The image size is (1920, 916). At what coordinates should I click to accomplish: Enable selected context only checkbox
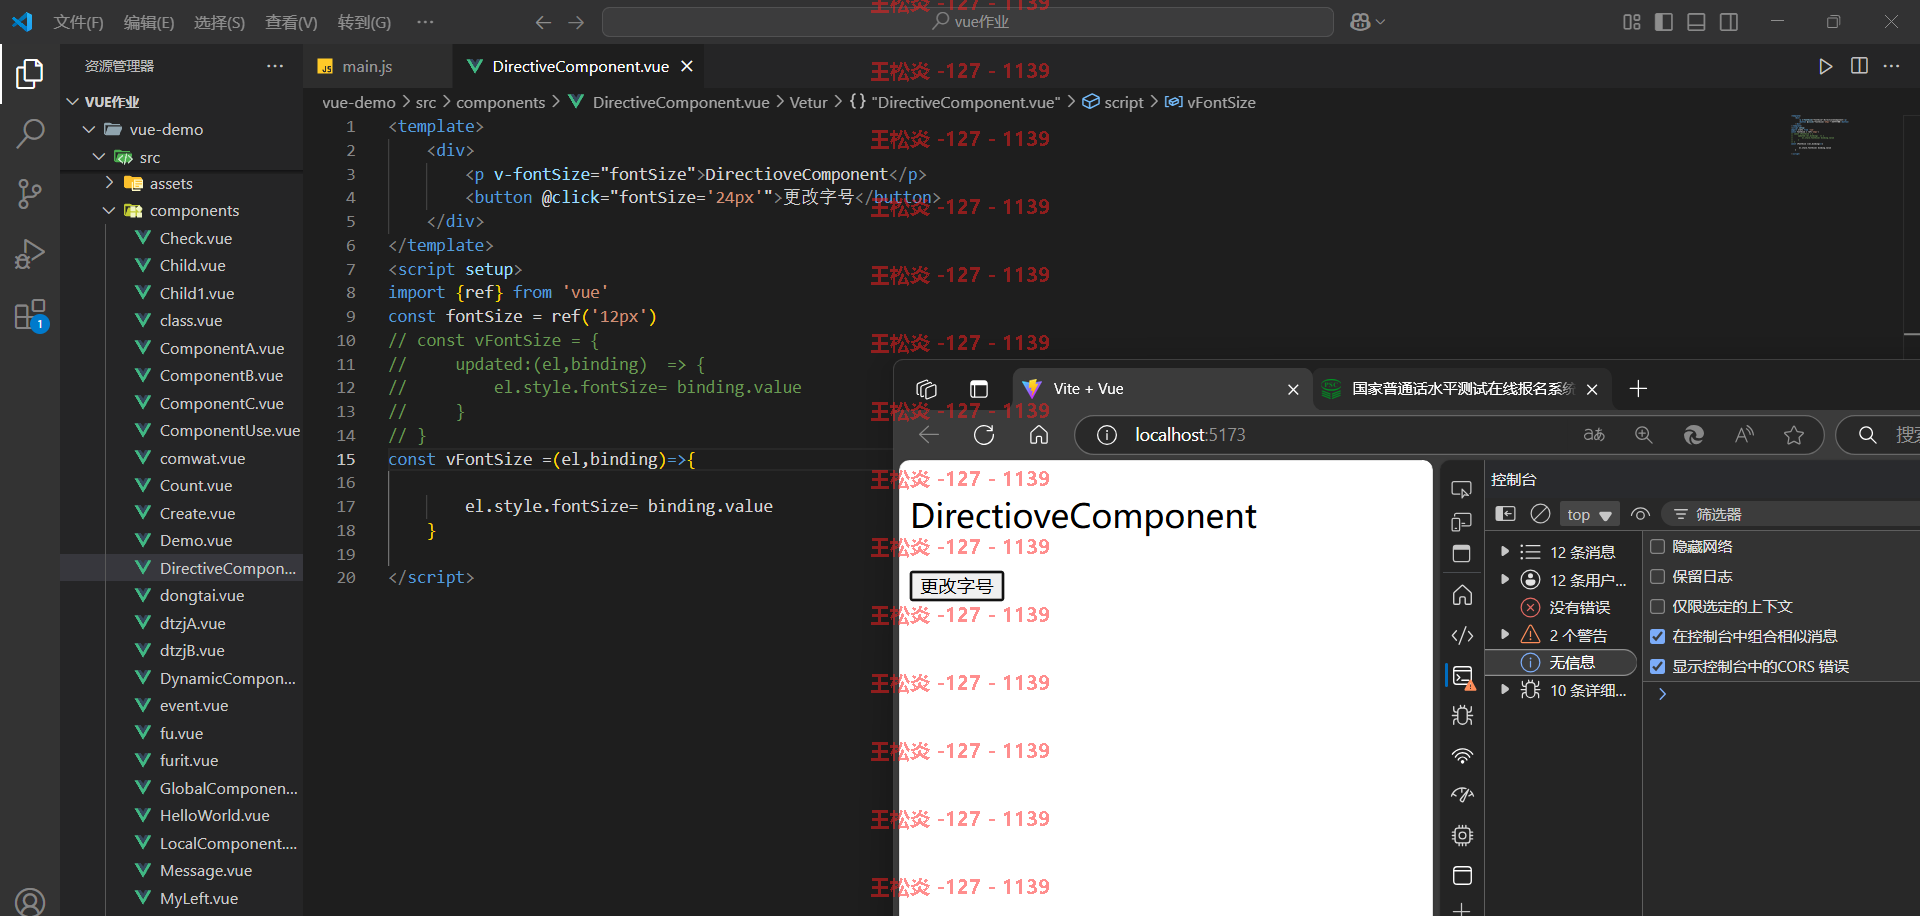(x=1657, y=607)
